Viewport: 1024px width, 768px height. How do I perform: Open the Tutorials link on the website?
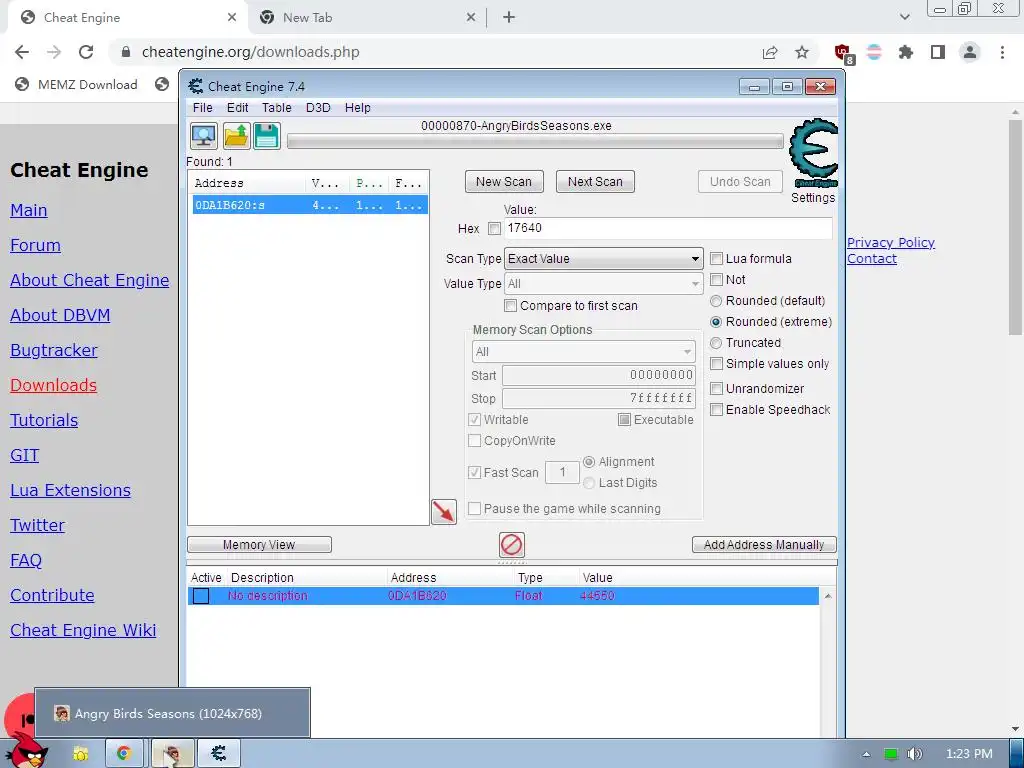[x=44, y=421]
